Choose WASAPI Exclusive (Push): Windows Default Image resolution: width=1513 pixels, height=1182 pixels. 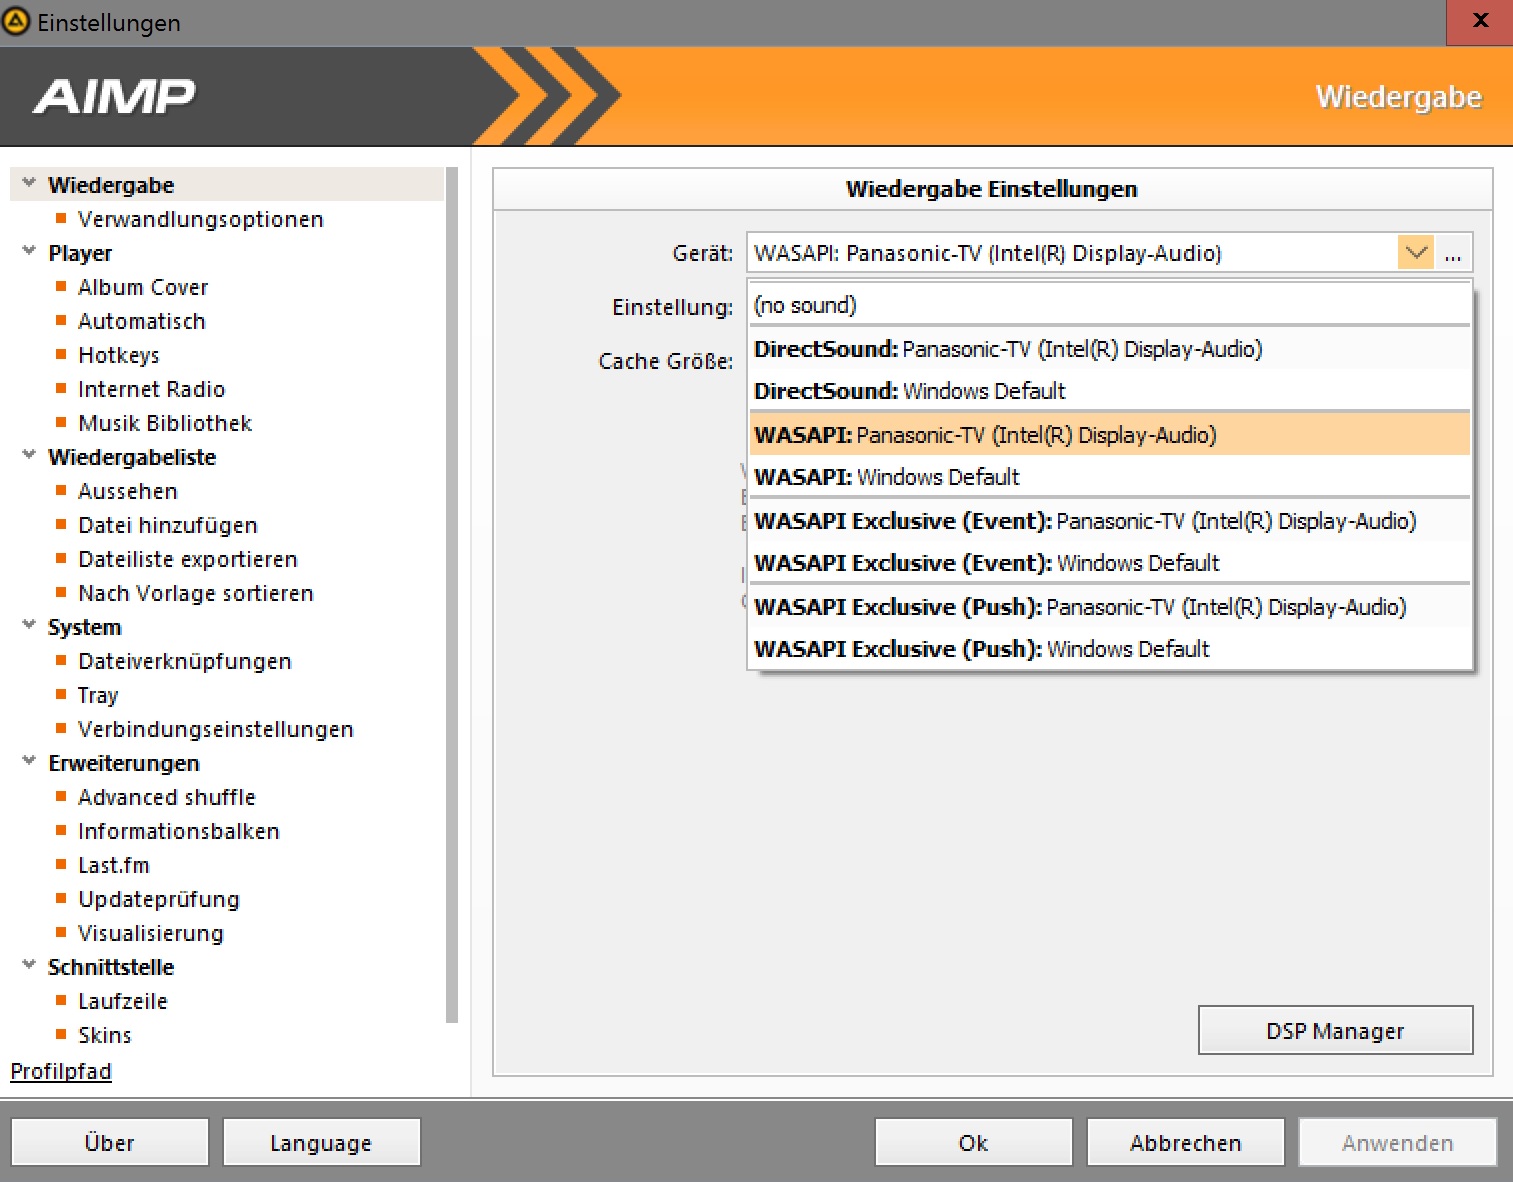(x=1110, y=649)
